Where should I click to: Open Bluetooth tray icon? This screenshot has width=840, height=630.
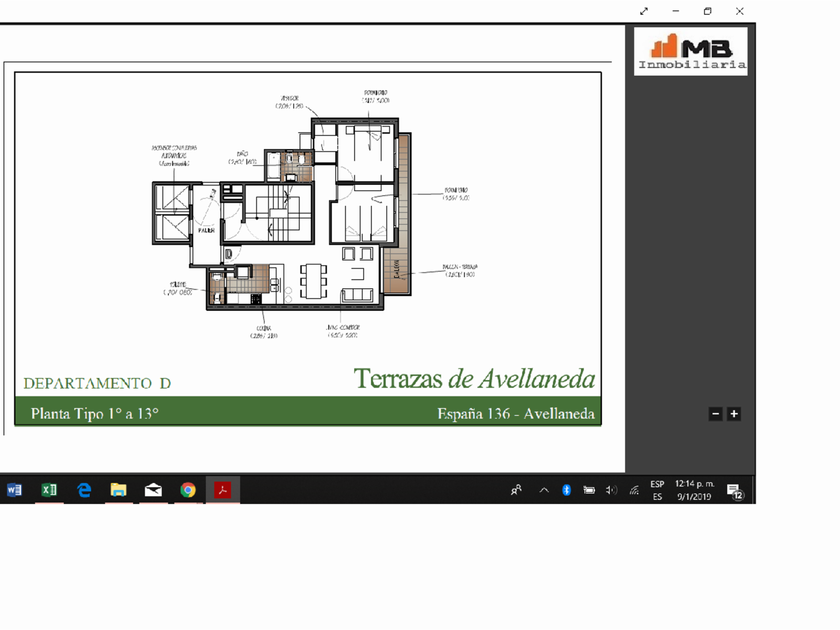pyautogui.click(x=566, y=490)
